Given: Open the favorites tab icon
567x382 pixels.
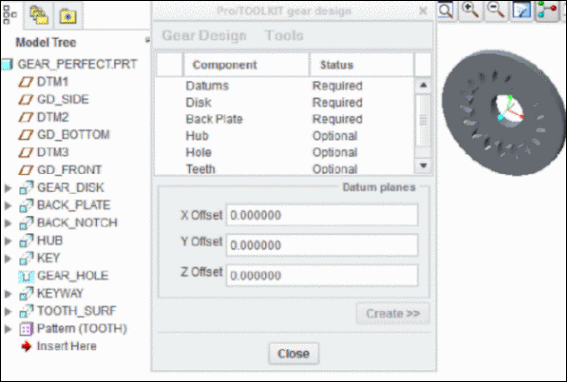Looking at the screenshot, I should coord(68,16).
